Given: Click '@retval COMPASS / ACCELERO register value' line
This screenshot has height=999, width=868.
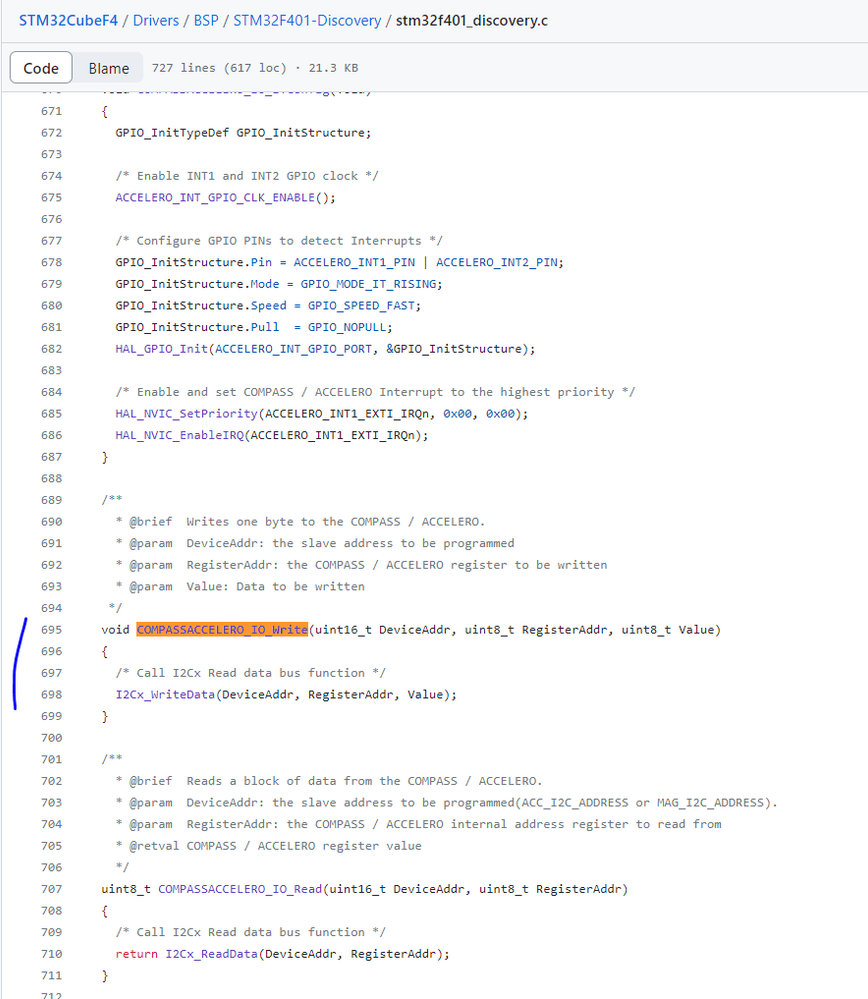Looking at the screenshot, I should (x=268, y=845).
